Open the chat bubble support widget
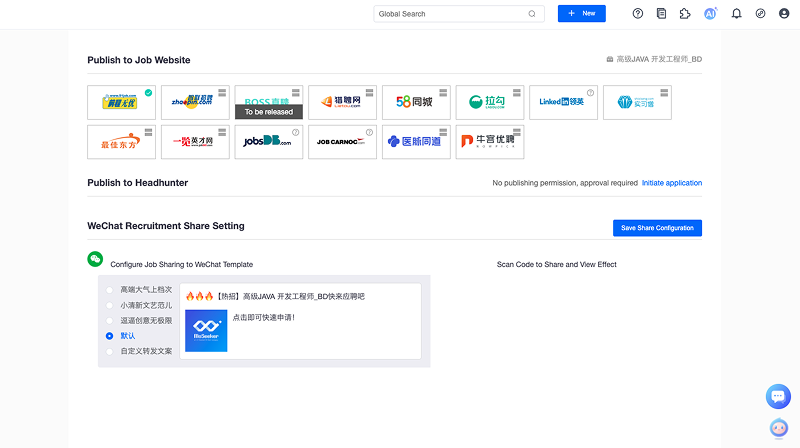The height and width of the screenshot is (448, 800). [778, 396]
